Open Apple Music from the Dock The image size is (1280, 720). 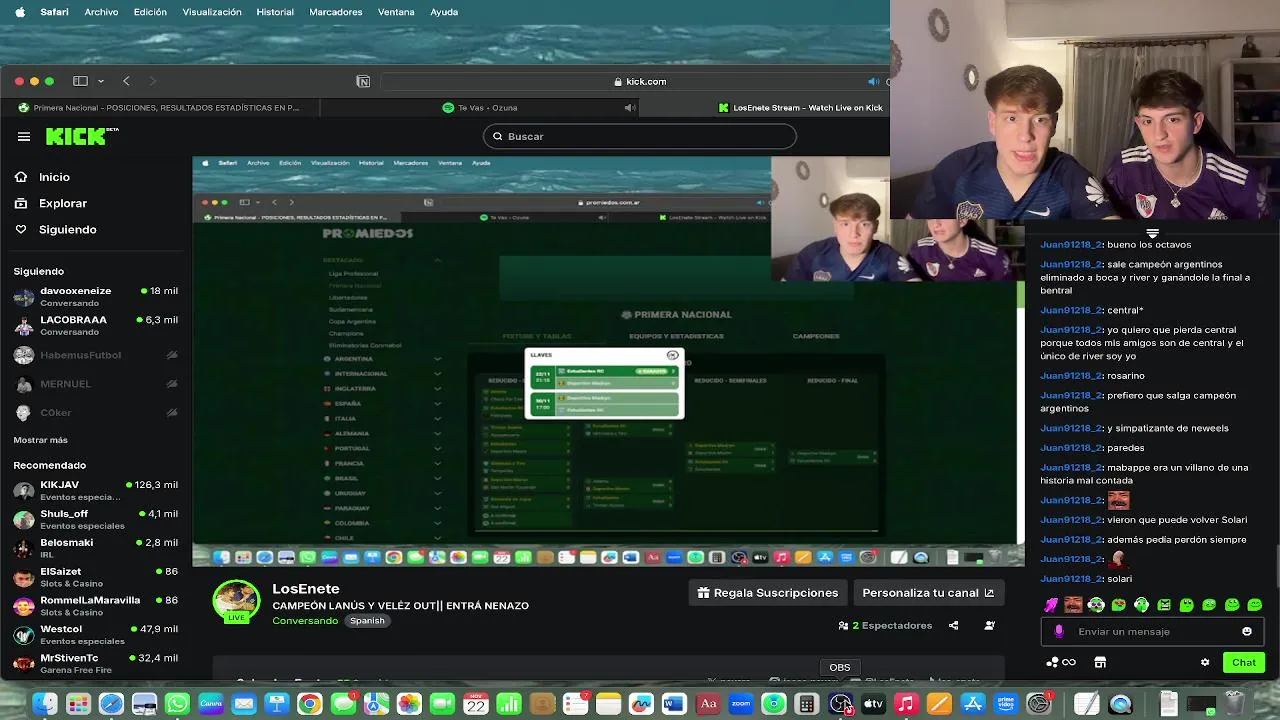click(x=906, y=704)
